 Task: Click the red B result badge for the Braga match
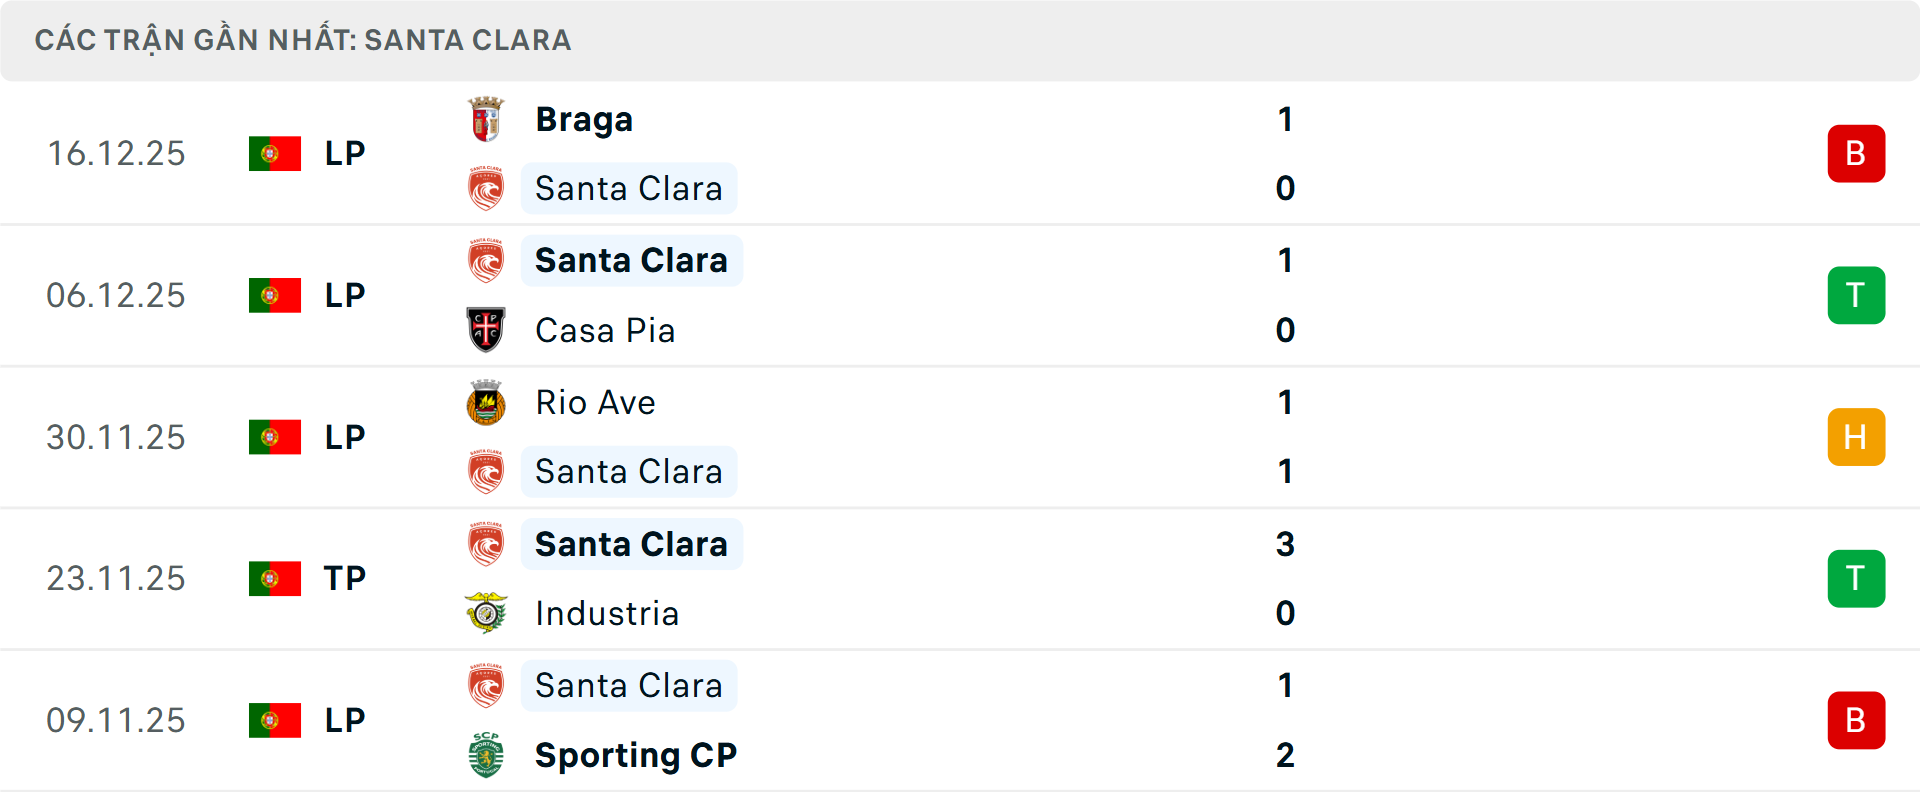(1856, 153)
